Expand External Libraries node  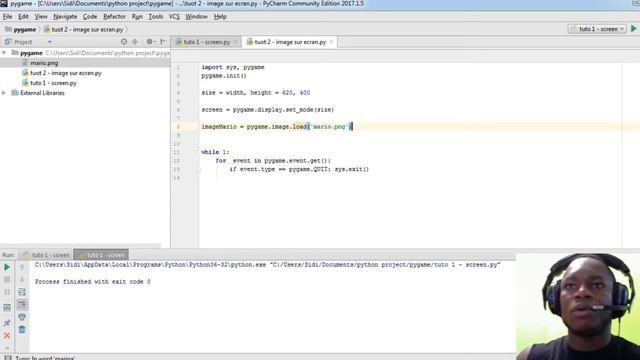point(4,93)
